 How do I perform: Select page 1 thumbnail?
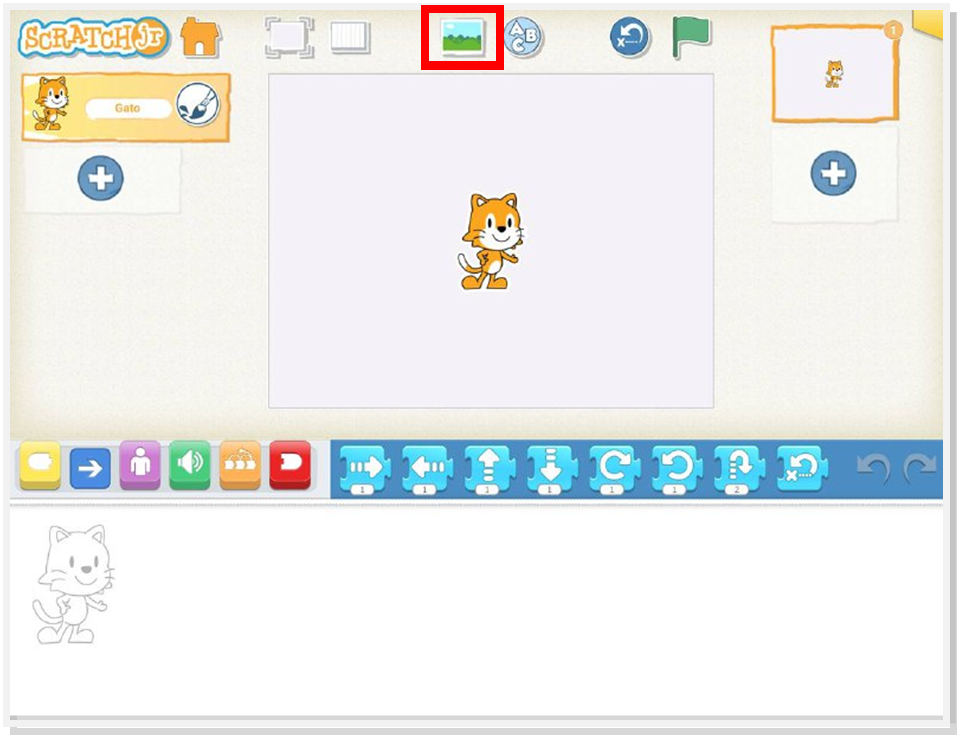coord(834,72)
